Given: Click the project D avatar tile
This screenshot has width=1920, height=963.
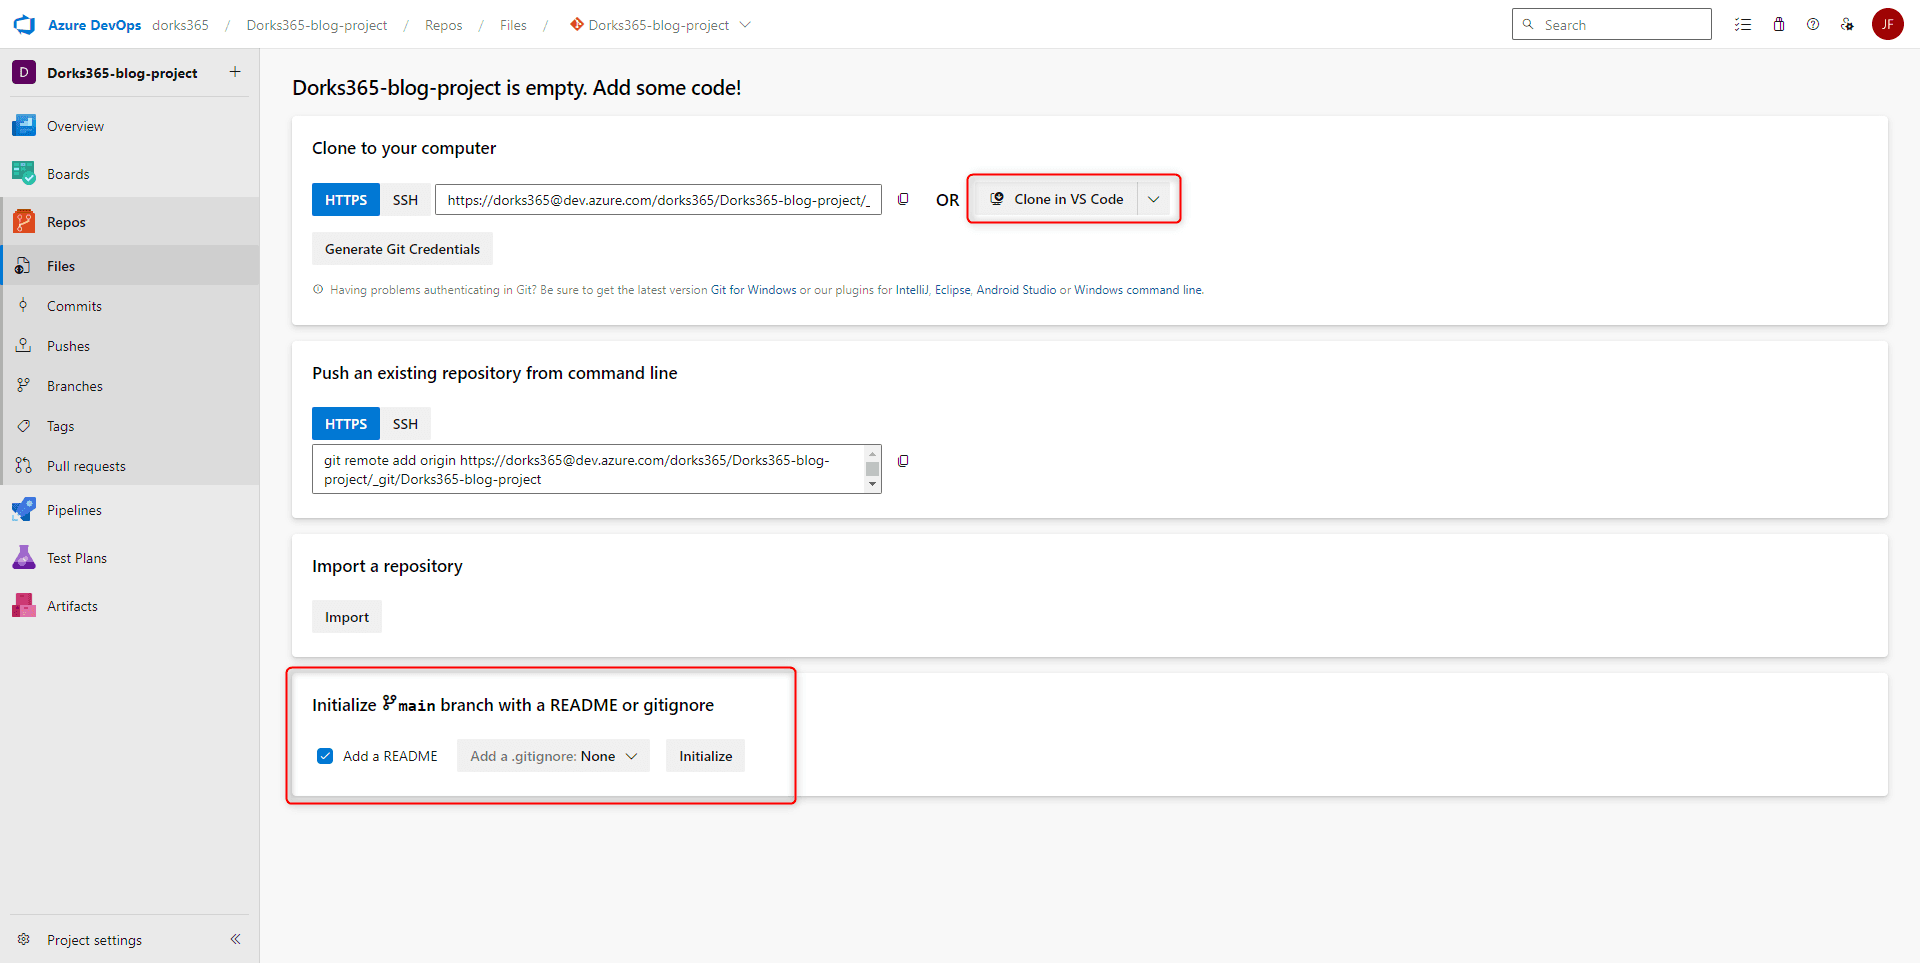Looking at the screenshot, I should [x=24, y=72].
